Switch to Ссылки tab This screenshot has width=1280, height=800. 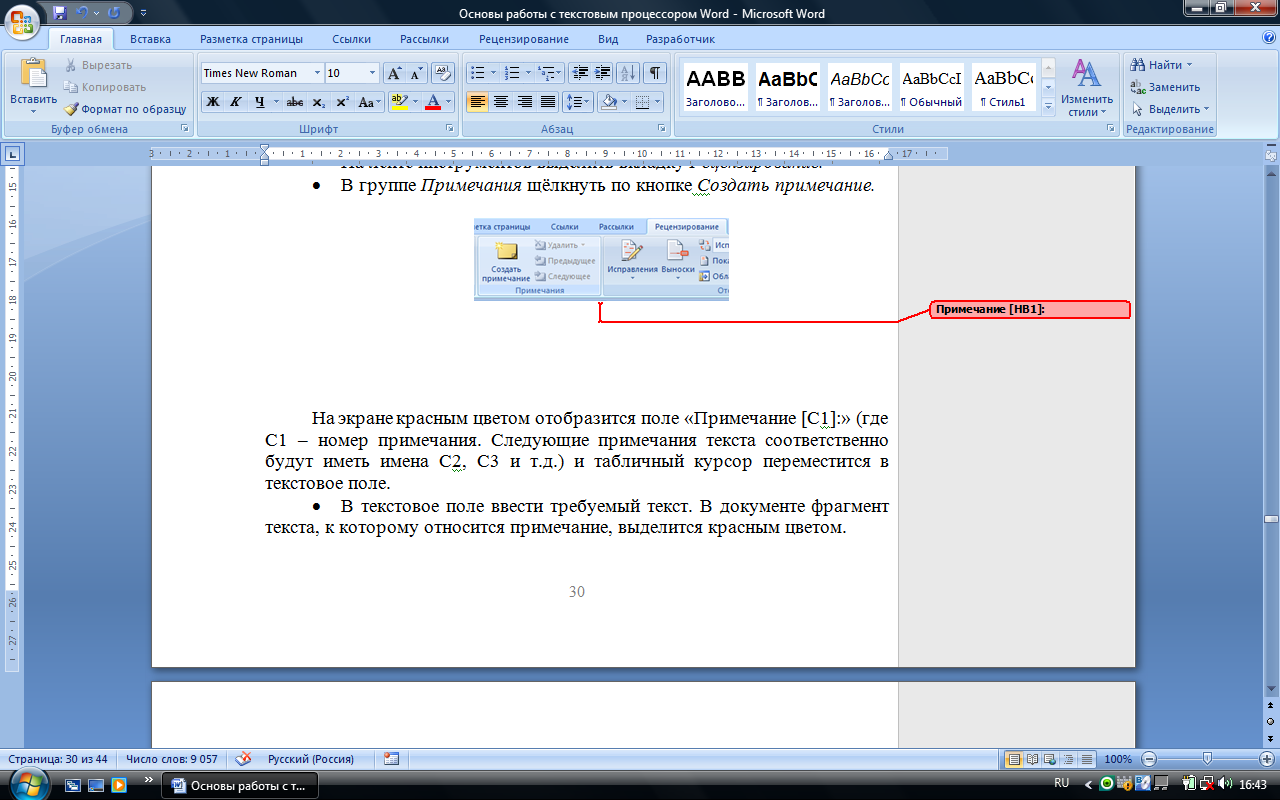pyautogui.click(x=352, y=39)
